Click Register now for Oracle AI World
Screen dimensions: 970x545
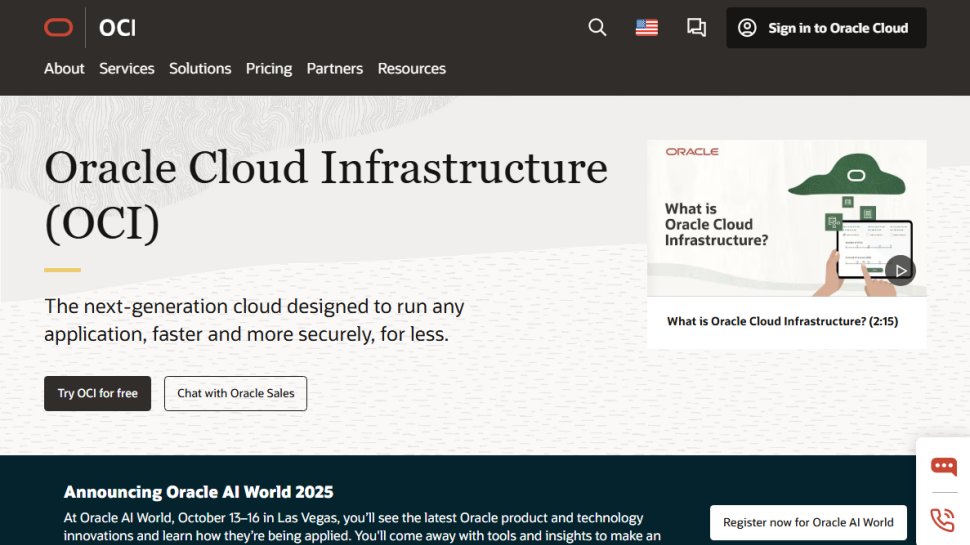808,523
